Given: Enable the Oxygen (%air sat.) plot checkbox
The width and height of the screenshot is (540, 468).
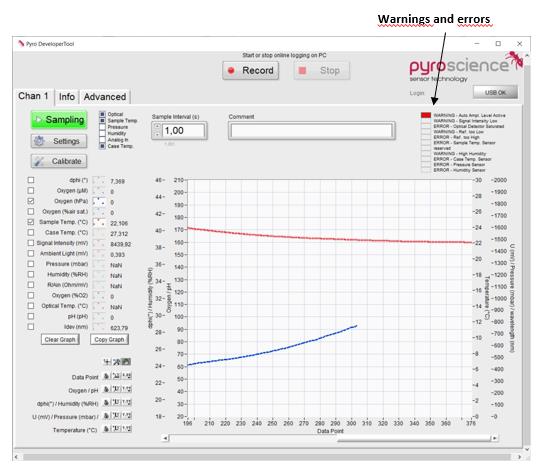Looking at the screenshot, I should (x=31, y=211).
